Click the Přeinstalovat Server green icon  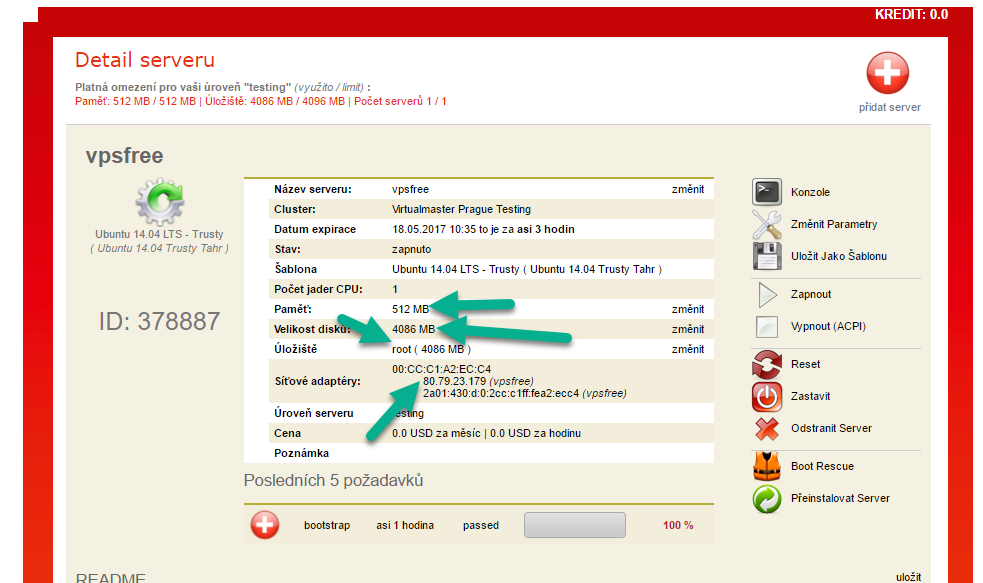tap(766, 498)
